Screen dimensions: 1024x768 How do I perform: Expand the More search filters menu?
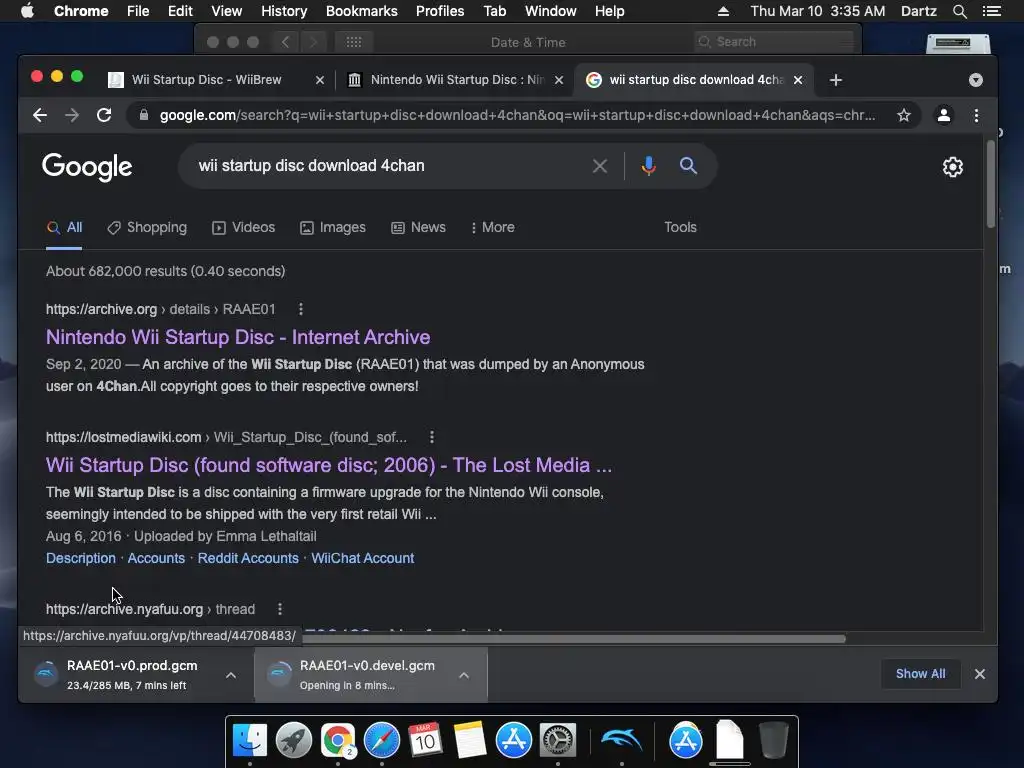492,227
